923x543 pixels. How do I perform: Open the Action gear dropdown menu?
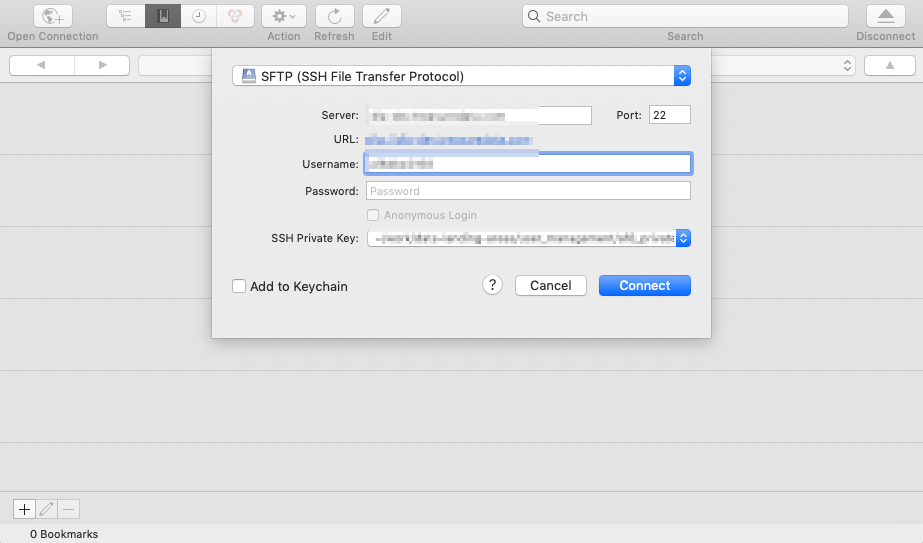[x=284, y=16]
